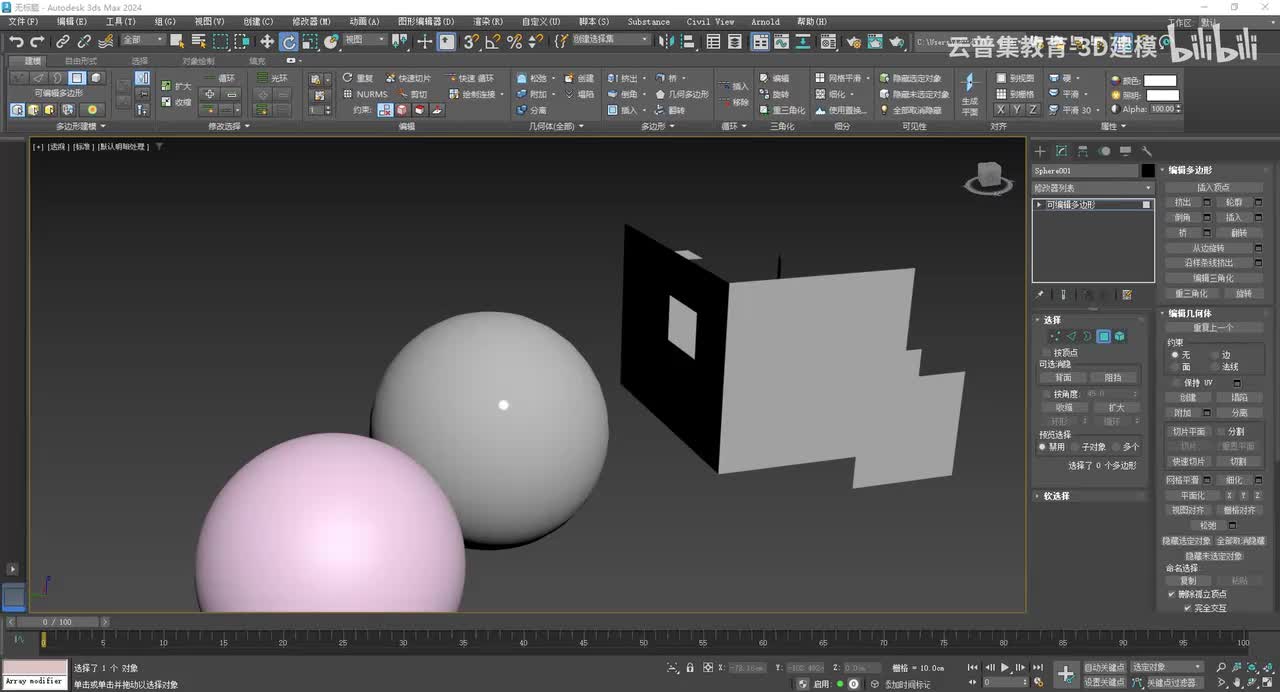Switch to the 自由形式 ribbon tab
Viewport: 1280px width, 692px height.
(x=81, y=61)
